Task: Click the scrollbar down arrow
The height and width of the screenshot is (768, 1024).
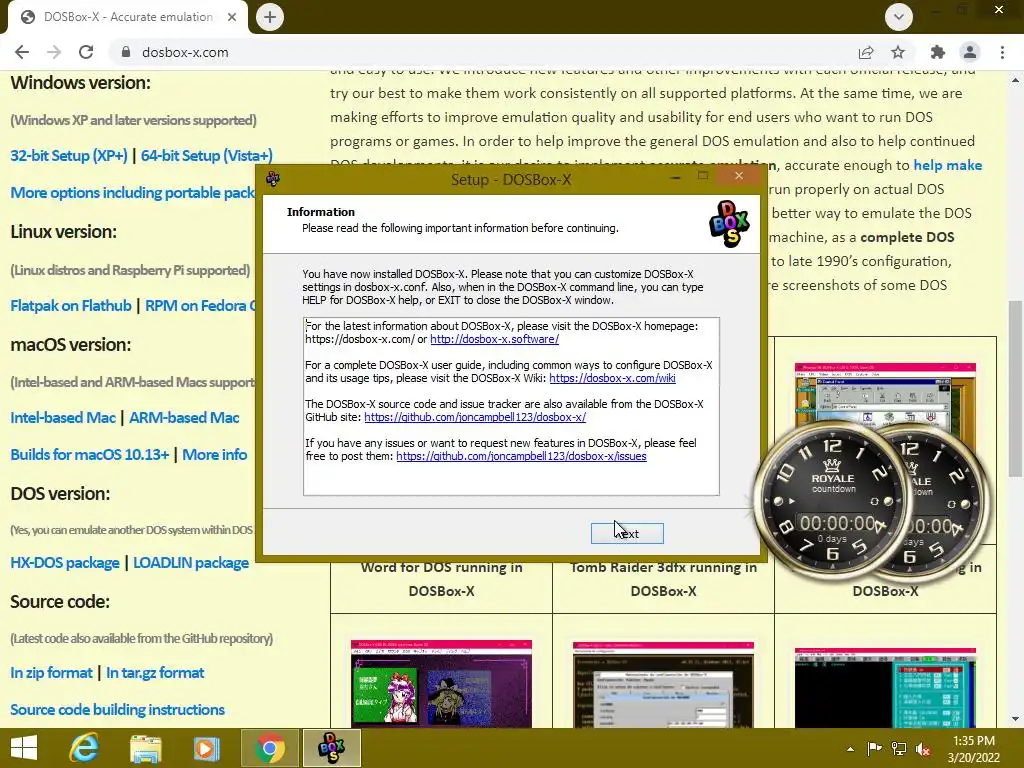Action: (x=1015, y=719)
